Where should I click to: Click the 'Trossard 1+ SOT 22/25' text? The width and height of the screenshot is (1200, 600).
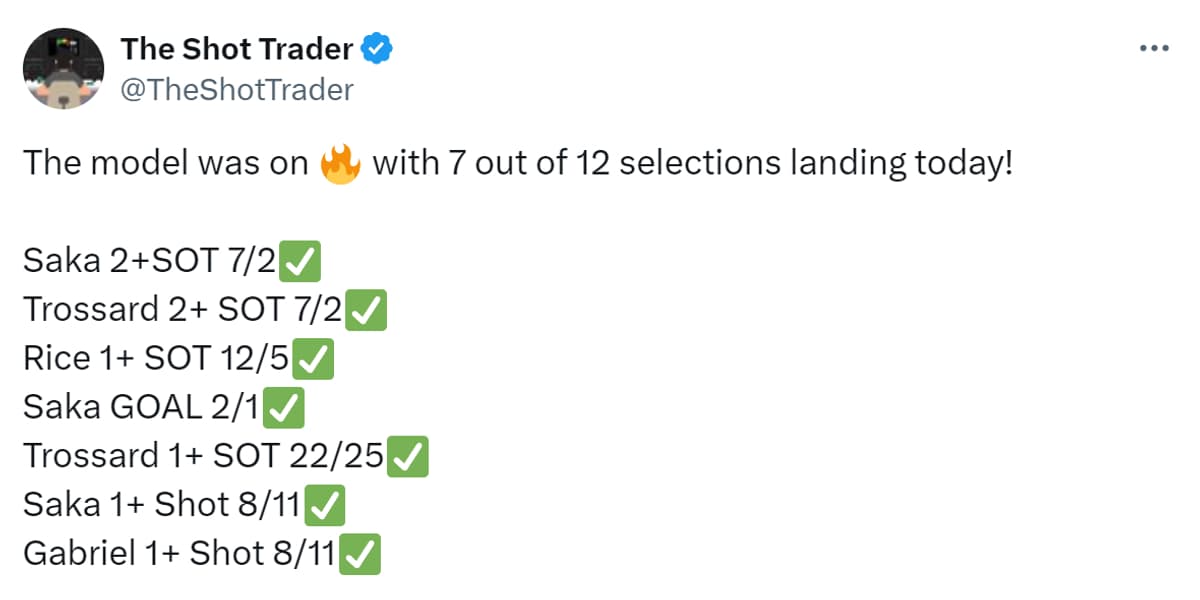pos(204,457)
